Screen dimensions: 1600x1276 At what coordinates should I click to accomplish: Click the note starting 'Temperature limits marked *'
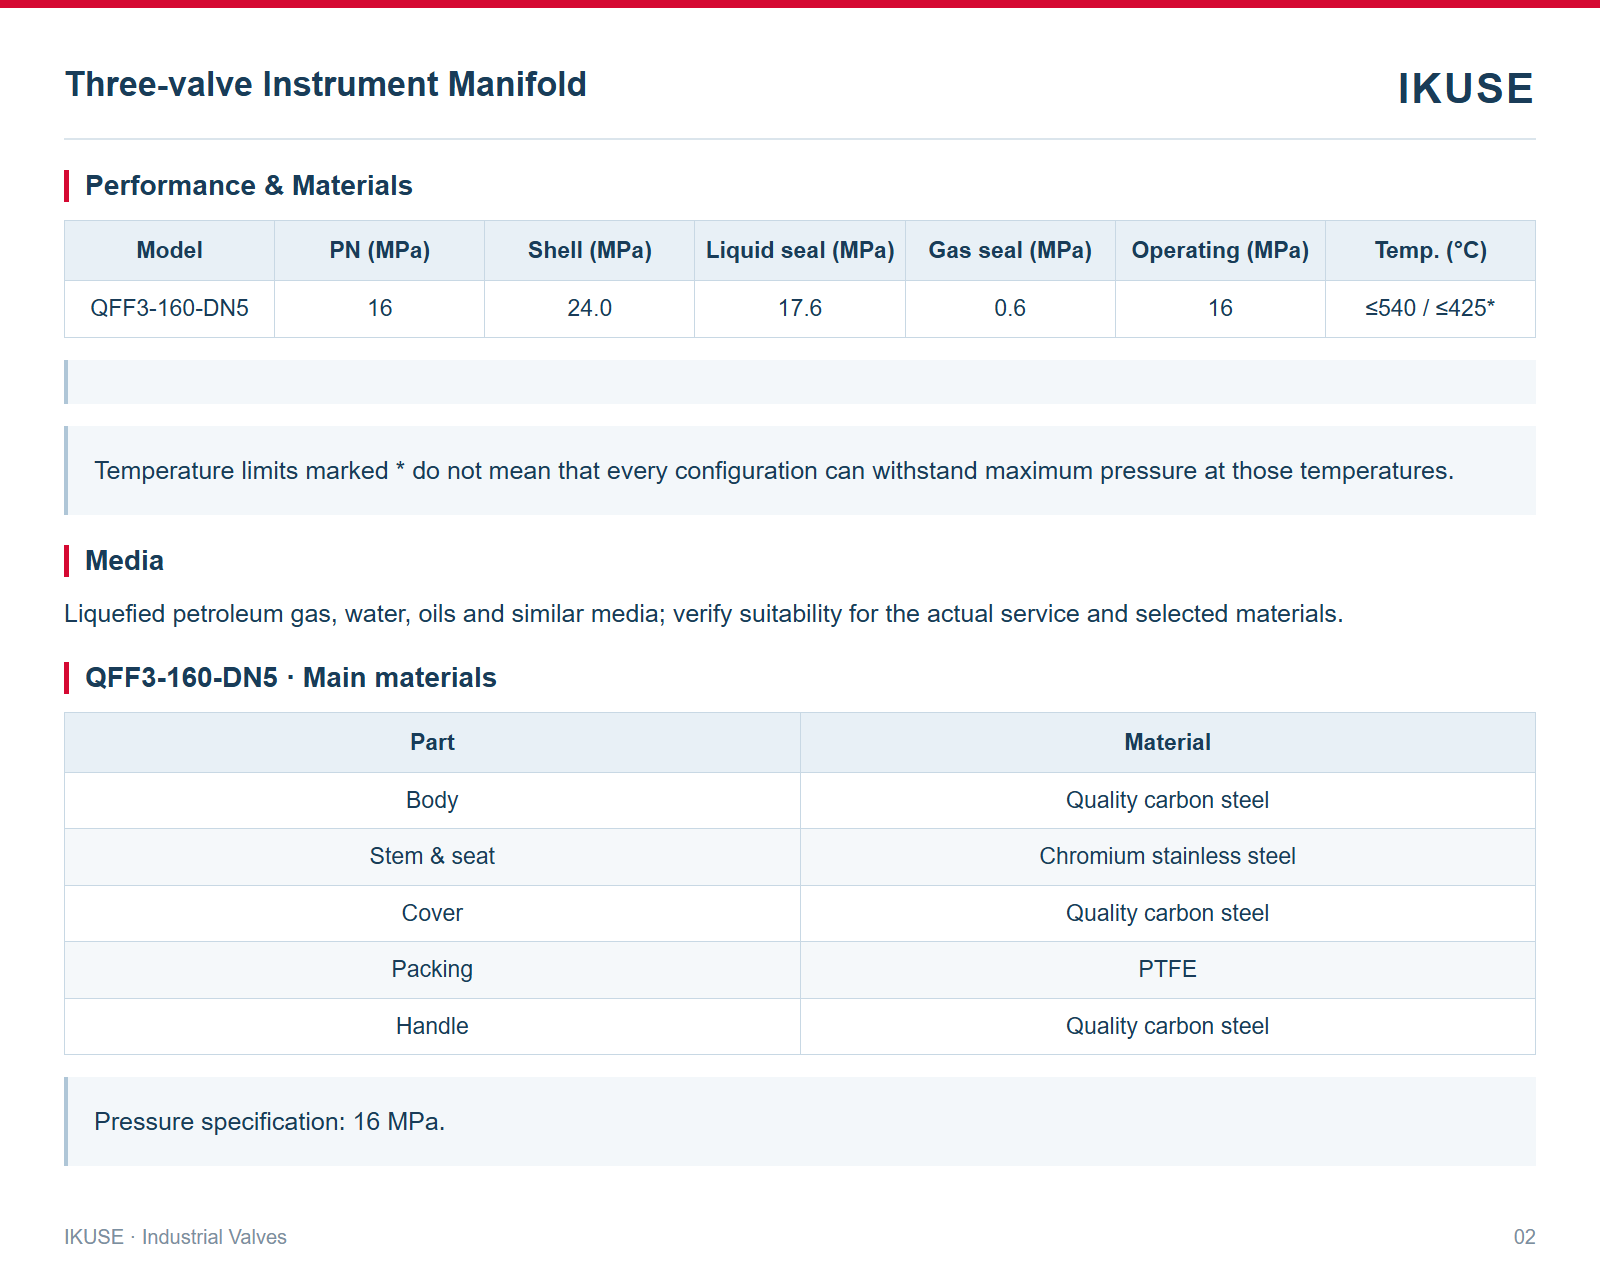tap(800, 471)
